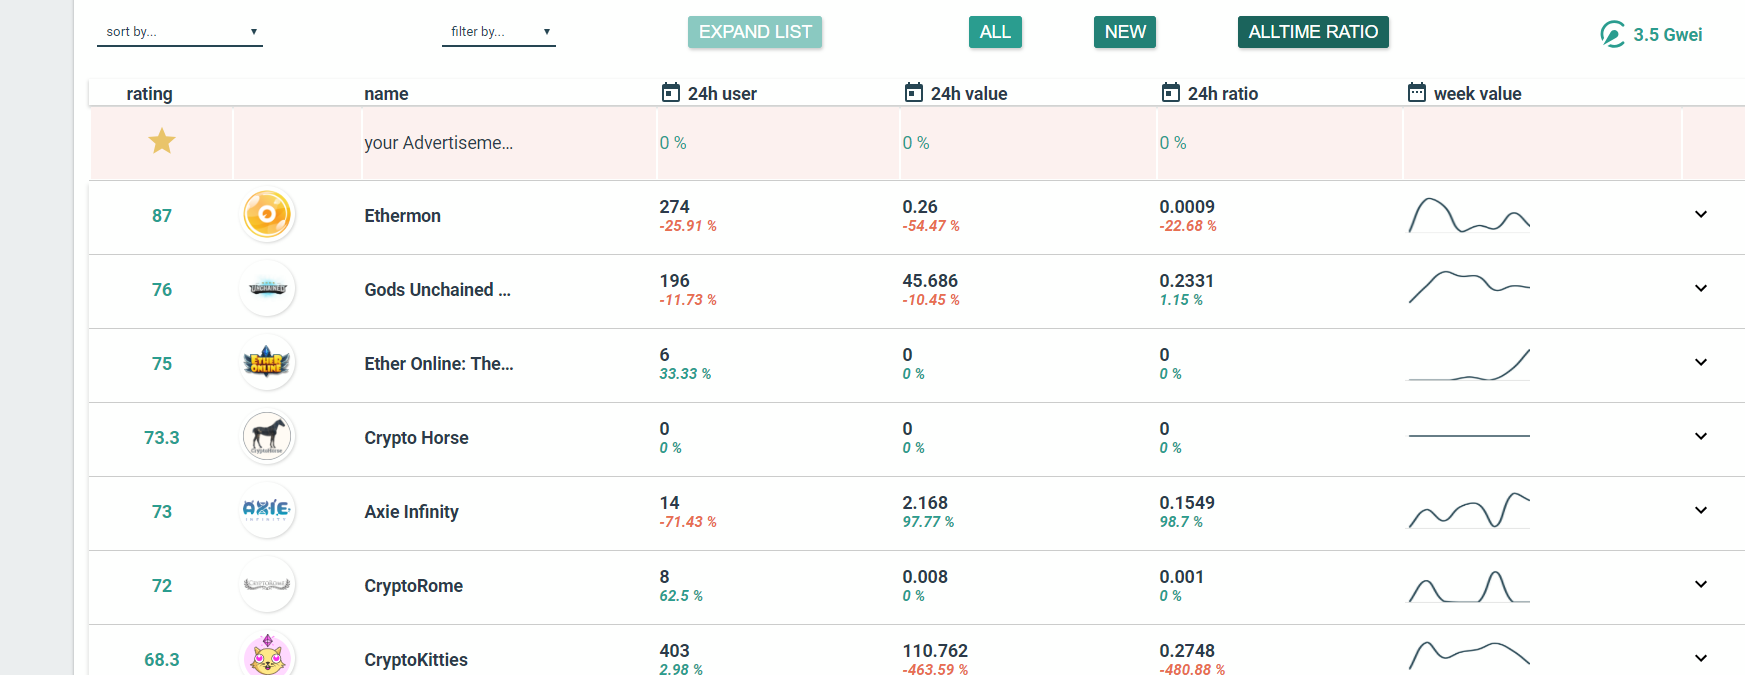Image resolution: width=1745 pixels, height=675 pixels.
Task: Expand the Gods Unchained row details
Action: pyautogui.click(x=1701, y=288)
